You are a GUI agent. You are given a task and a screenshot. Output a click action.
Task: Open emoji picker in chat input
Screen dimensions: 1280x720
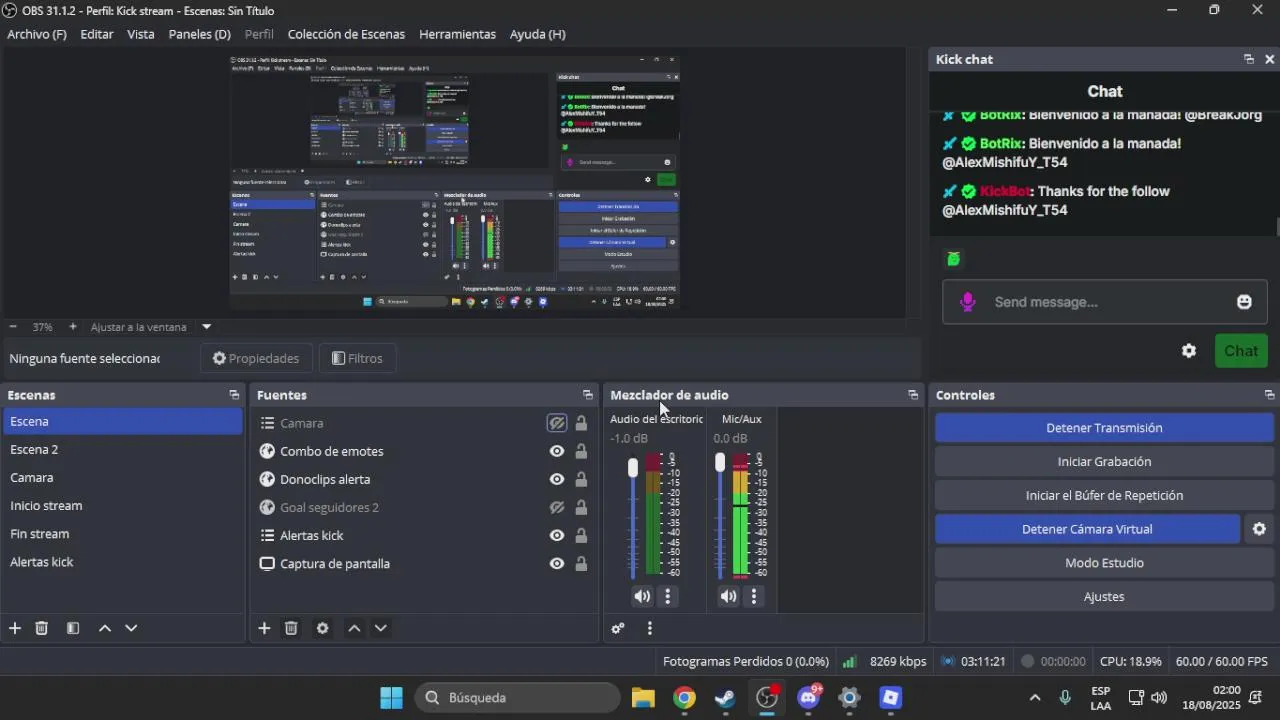click(x=1244, y=302)
